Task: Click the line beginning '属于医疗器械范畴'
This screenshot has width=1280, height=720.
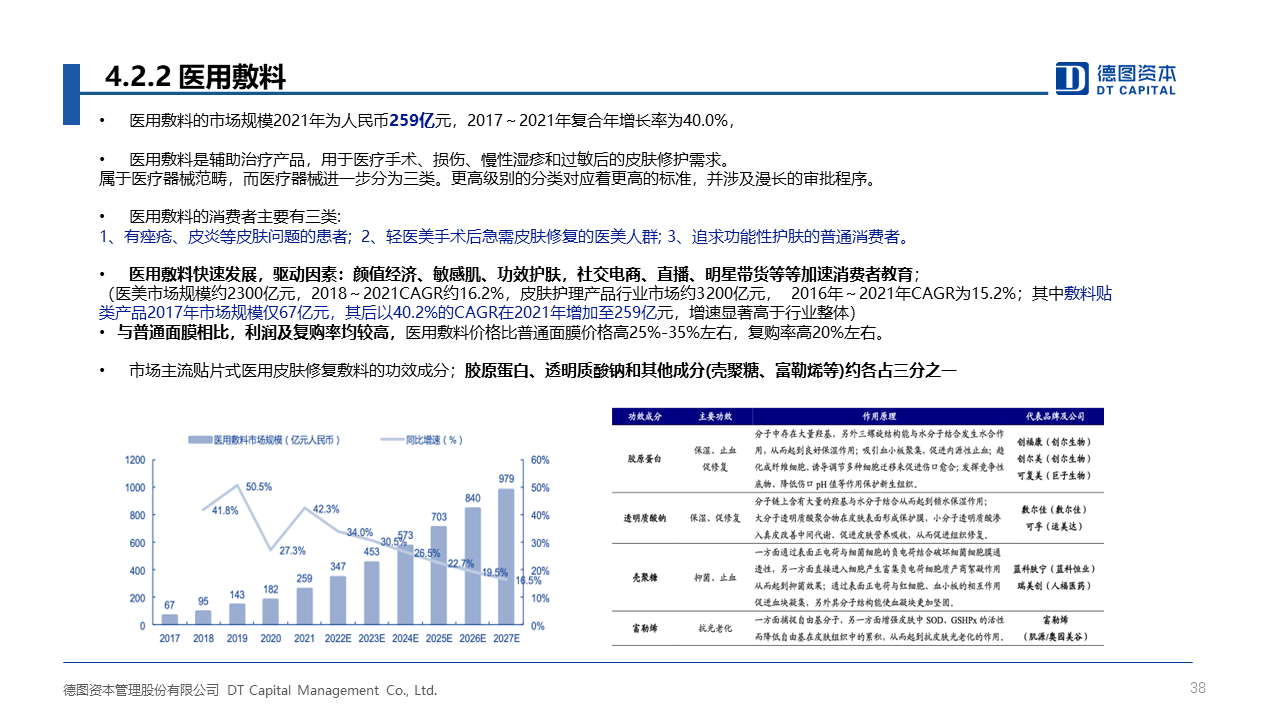Action: (x=488, y=180)
